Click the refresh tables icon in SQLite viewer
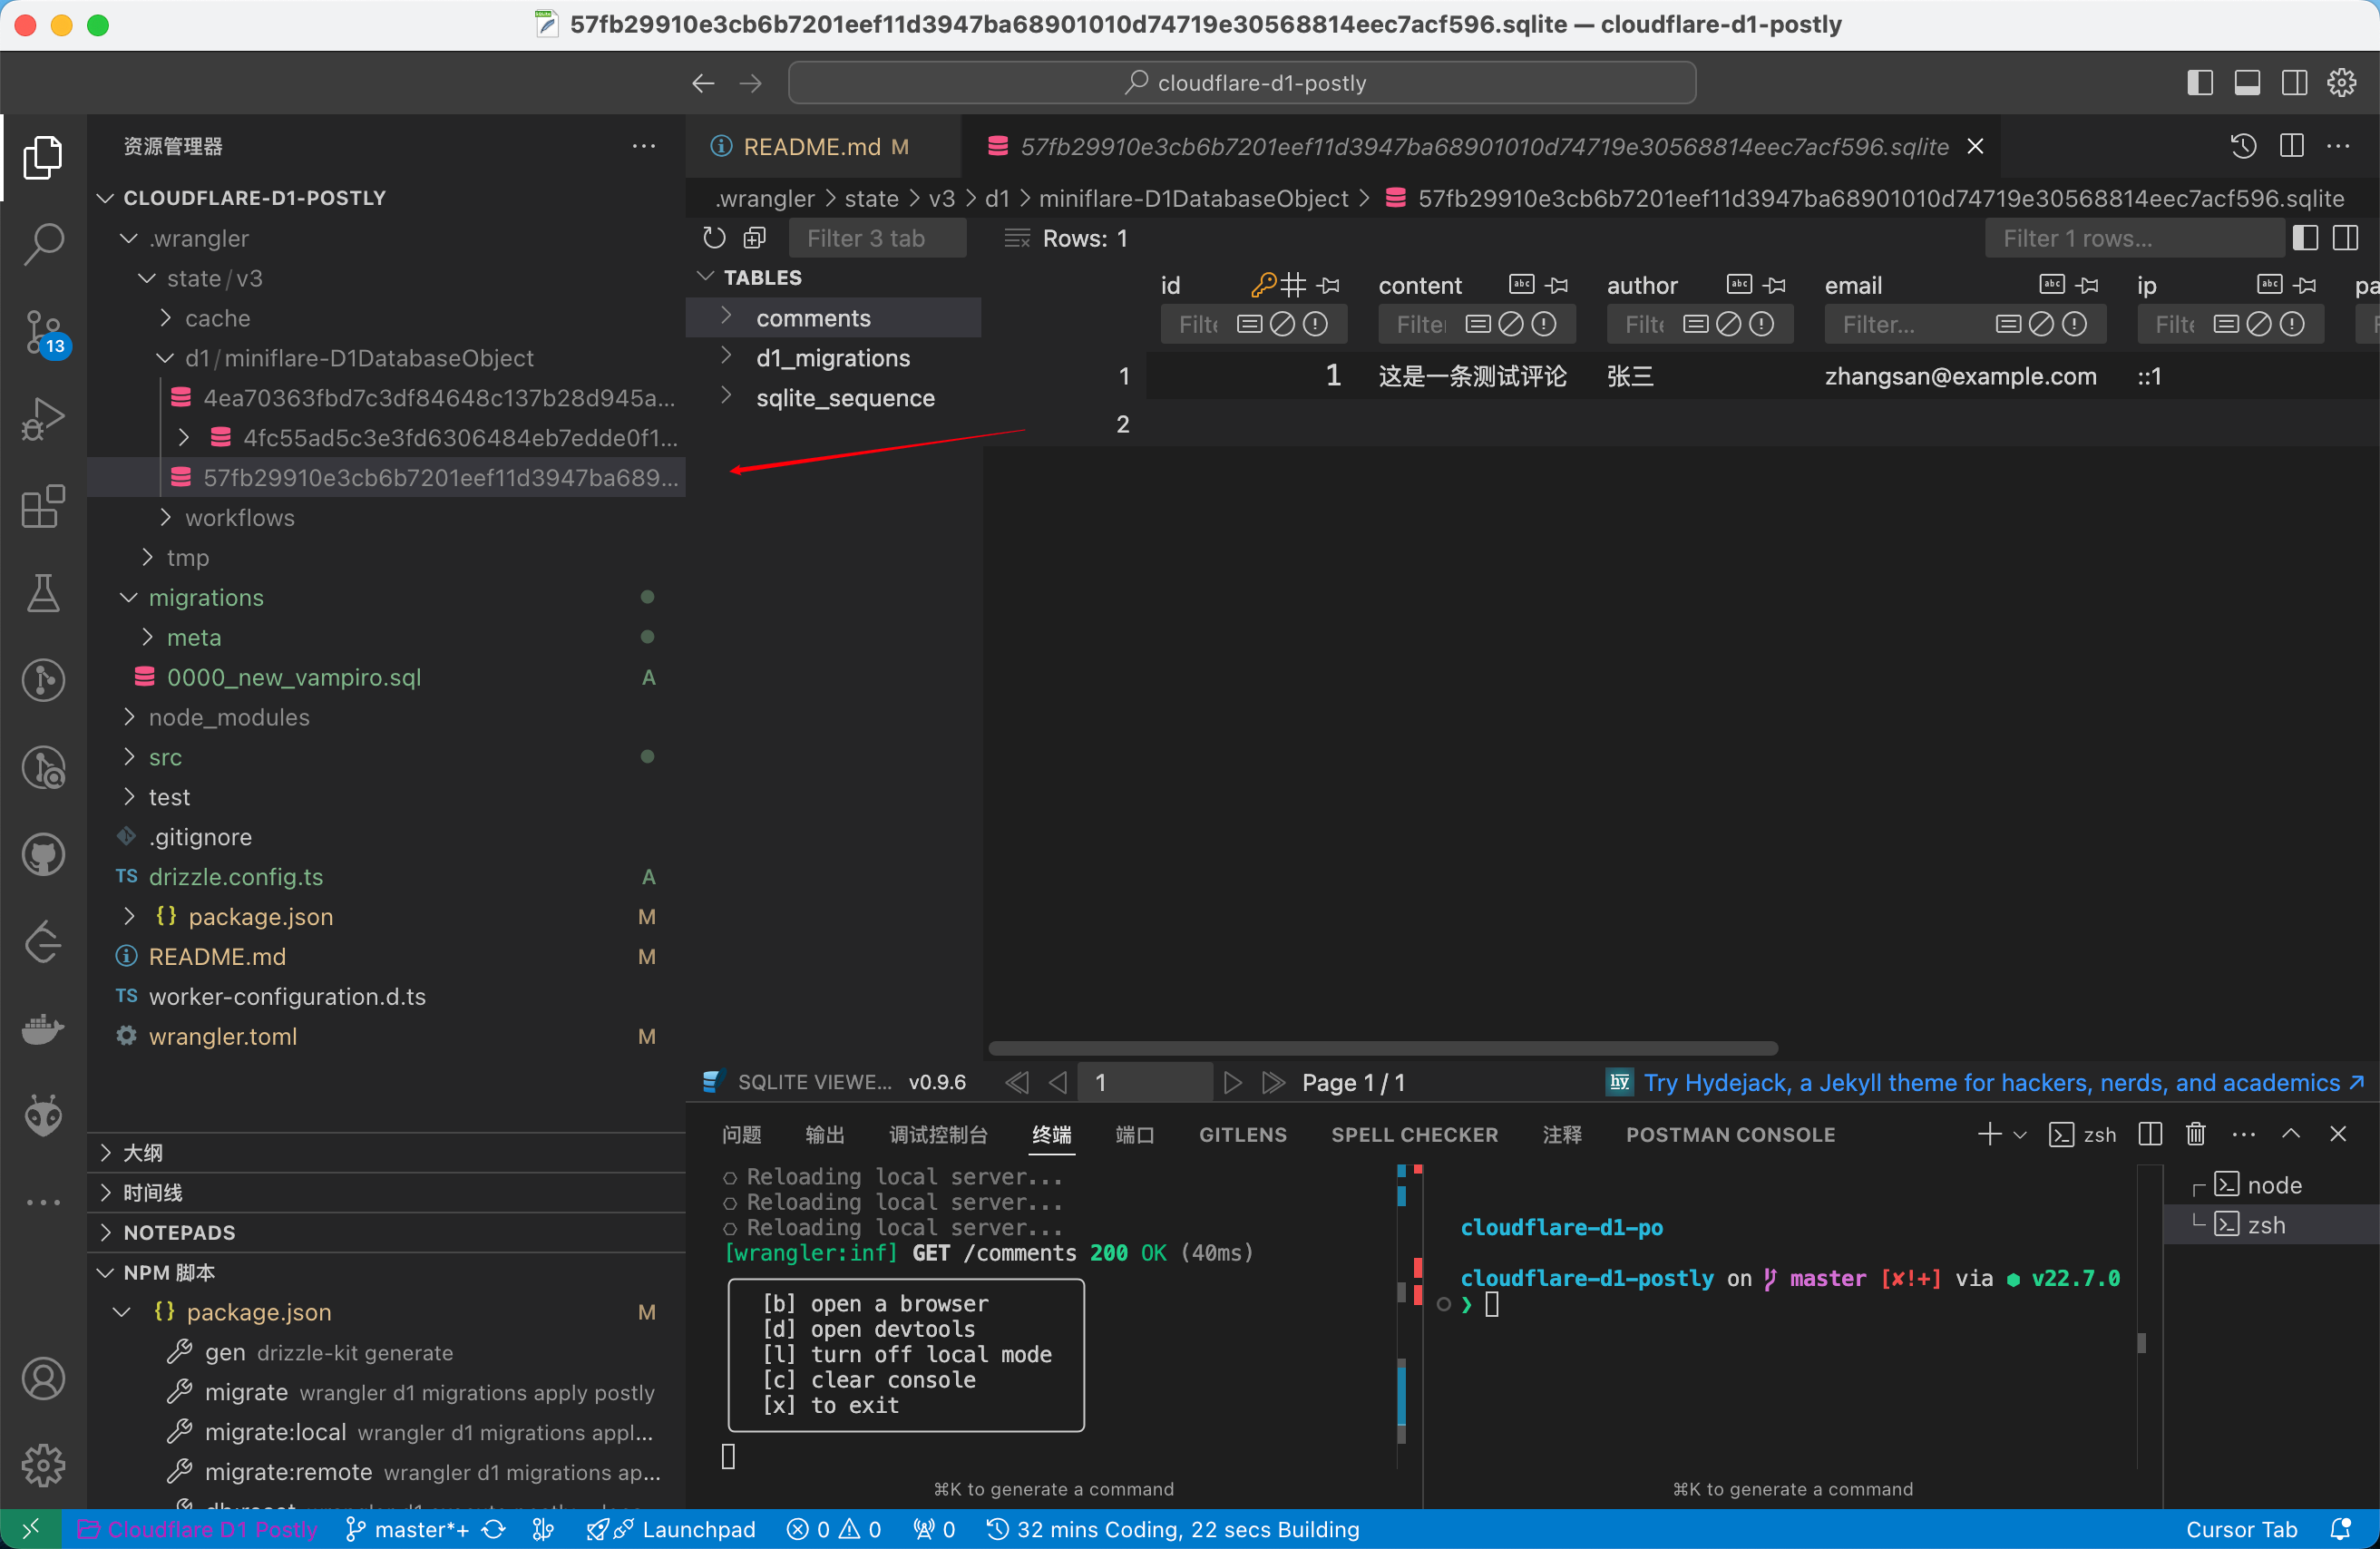 tap(714, 238)
